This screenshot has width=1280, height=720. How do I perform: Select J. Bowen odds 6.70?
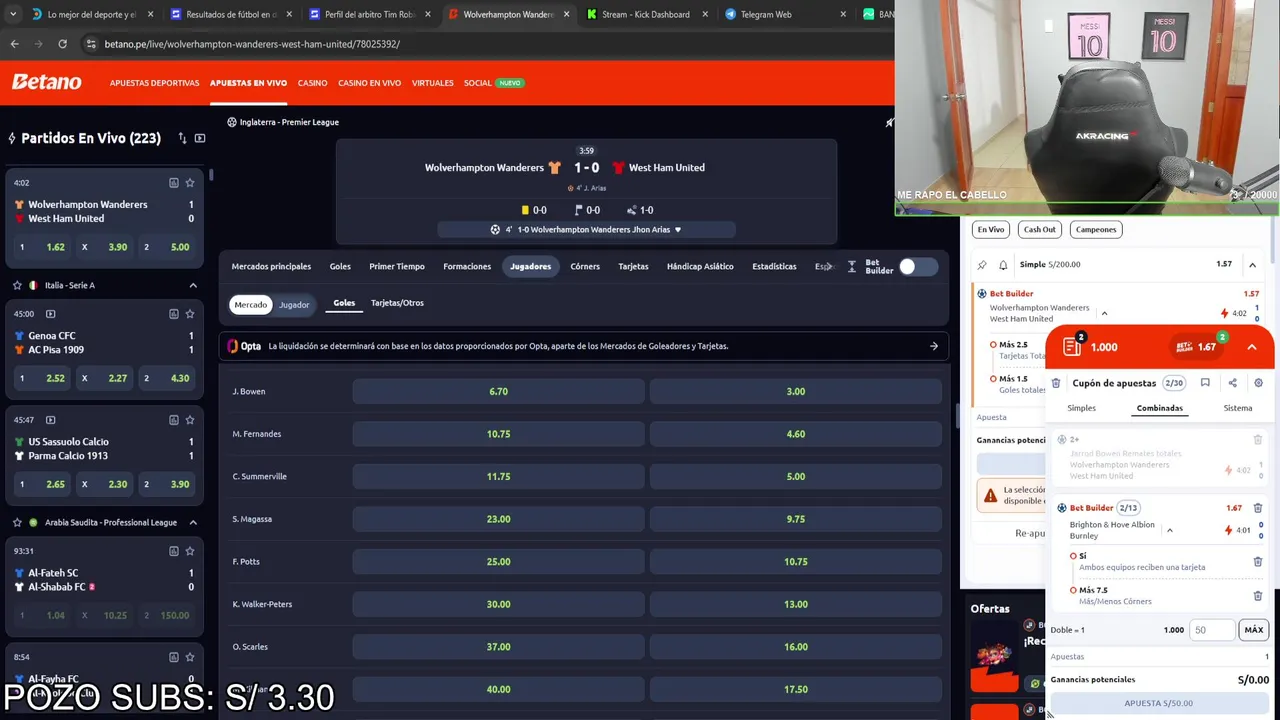click(498, 391)
